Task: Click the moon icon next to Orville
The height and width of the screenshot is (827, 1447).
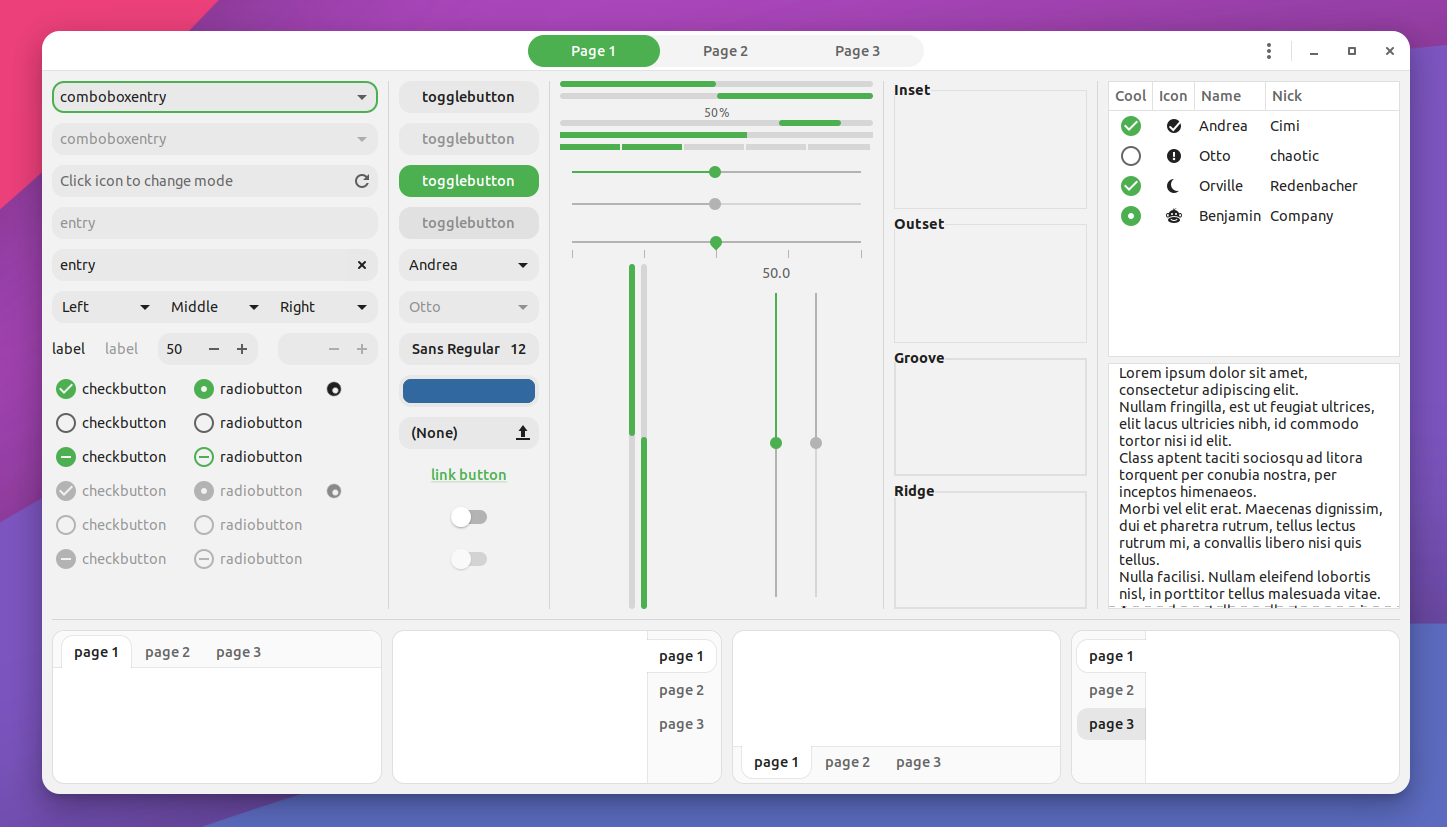Action: click(x=1173, y=185)
